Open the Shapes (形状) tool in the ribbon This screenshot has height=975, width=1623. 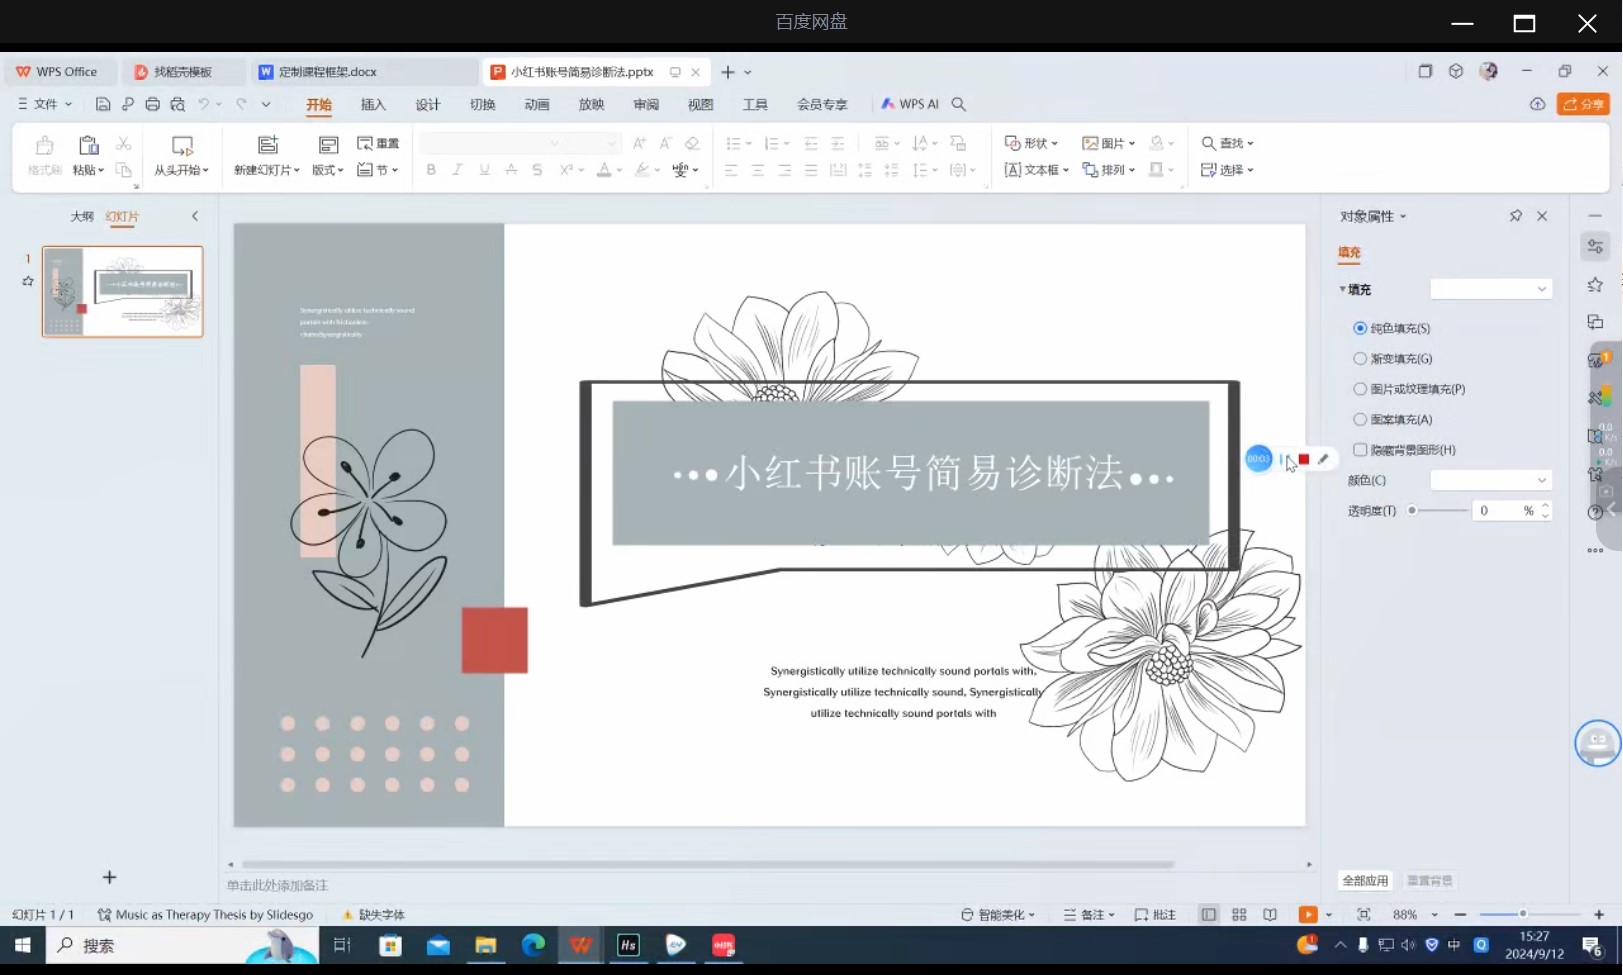point(1032,143)
